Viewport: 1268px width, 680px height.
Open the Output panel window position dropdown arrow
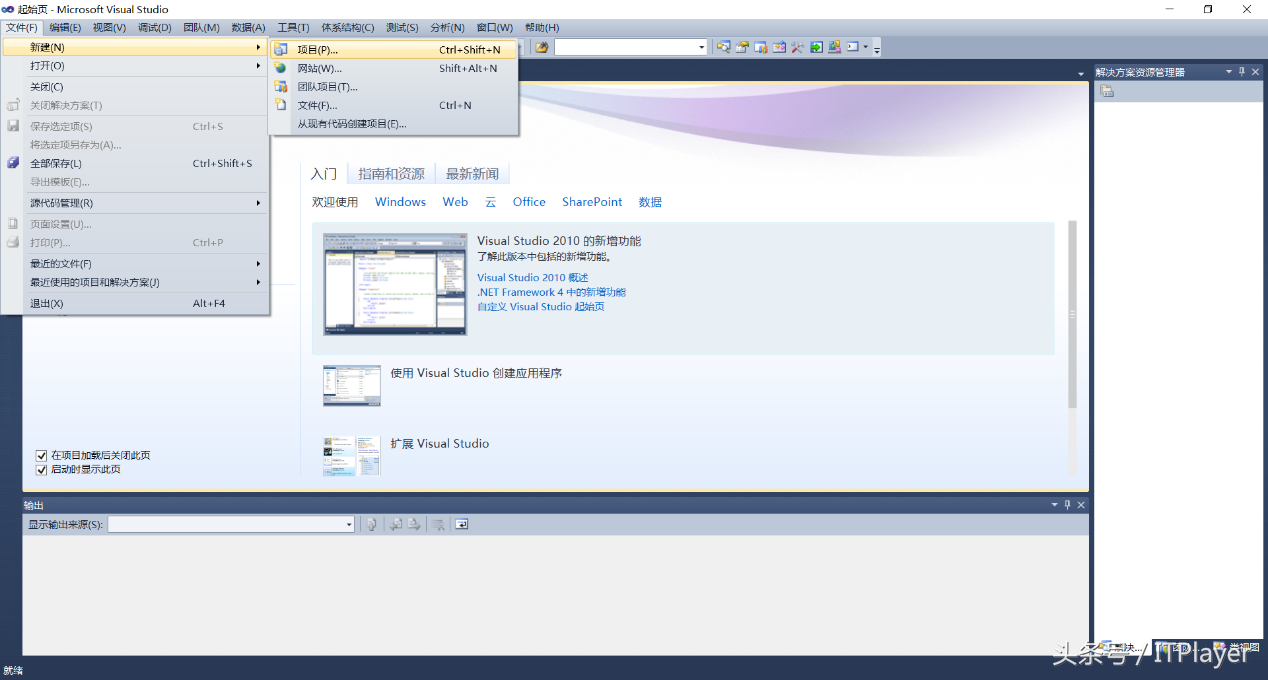tap(1054, 505)
